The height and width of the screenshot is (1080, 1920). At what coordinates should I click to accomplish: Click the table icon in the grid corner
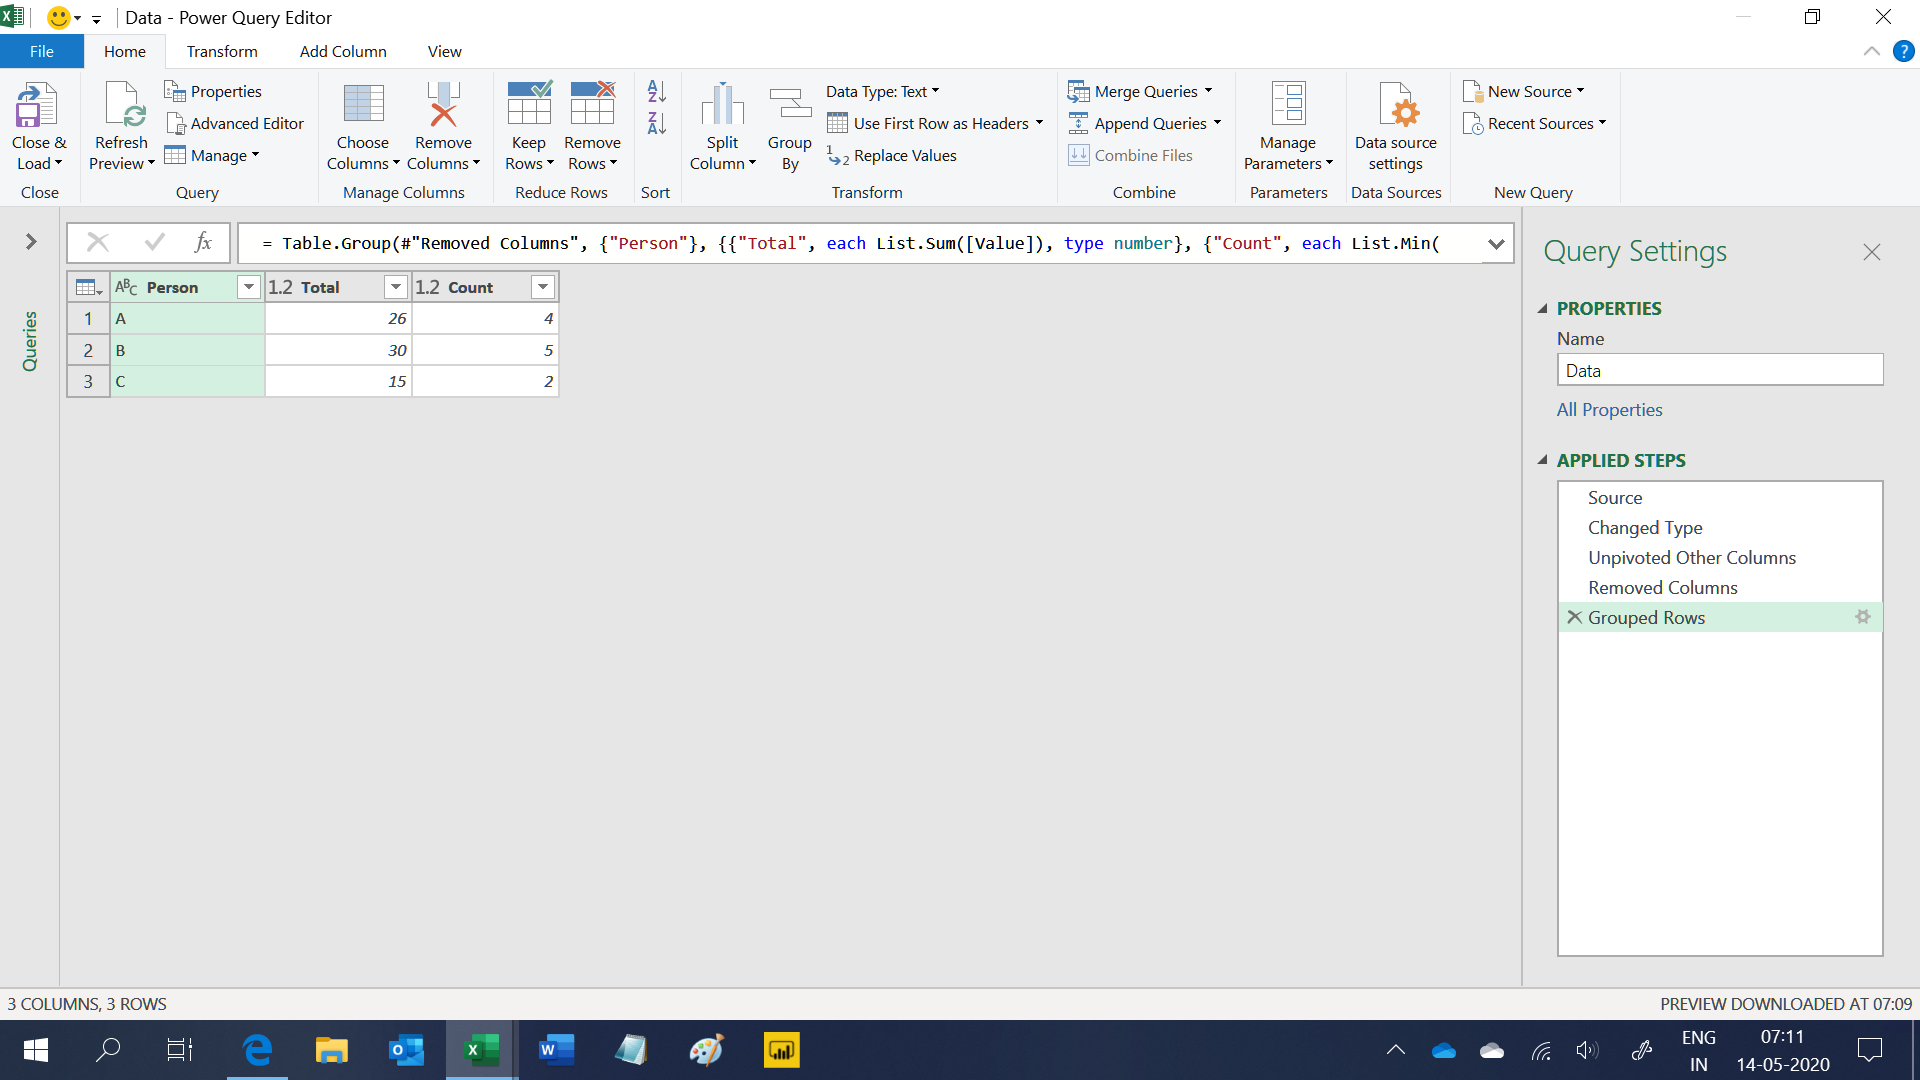(88, 287)
